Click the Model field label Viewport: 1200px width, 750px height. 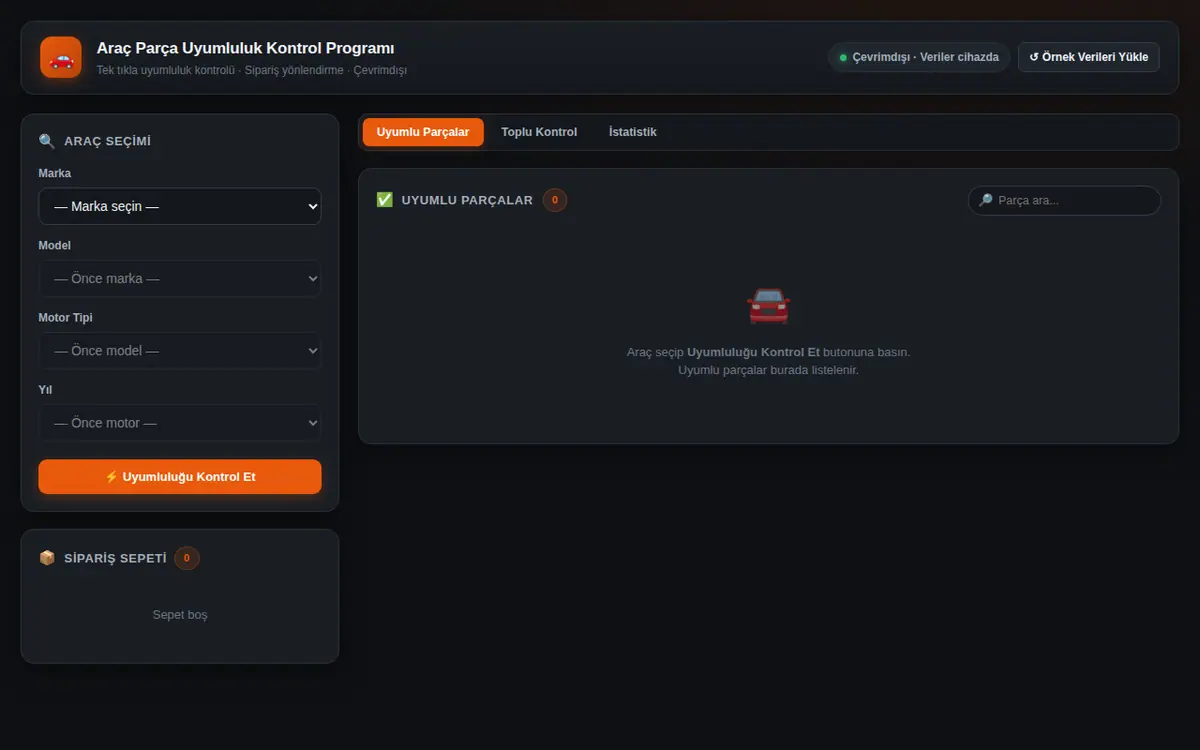tap(55, 245)
